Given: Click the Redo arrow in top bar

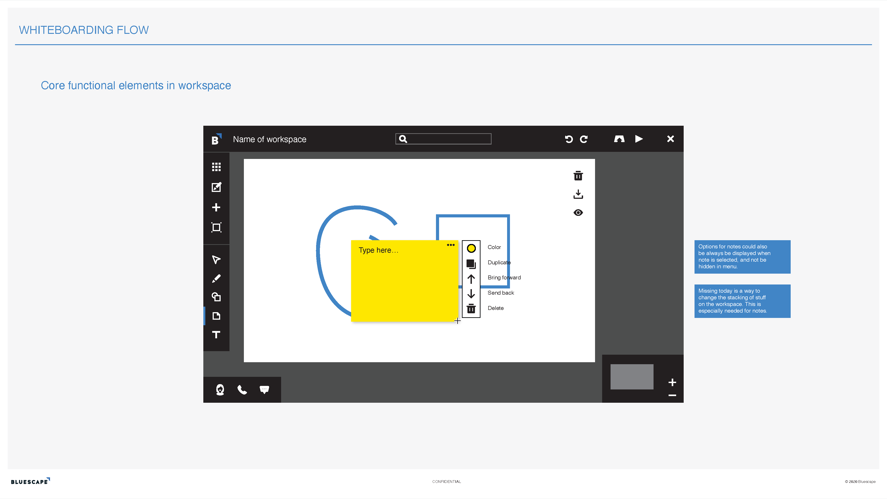Looking at the screenshot, I should coord(584,139).
